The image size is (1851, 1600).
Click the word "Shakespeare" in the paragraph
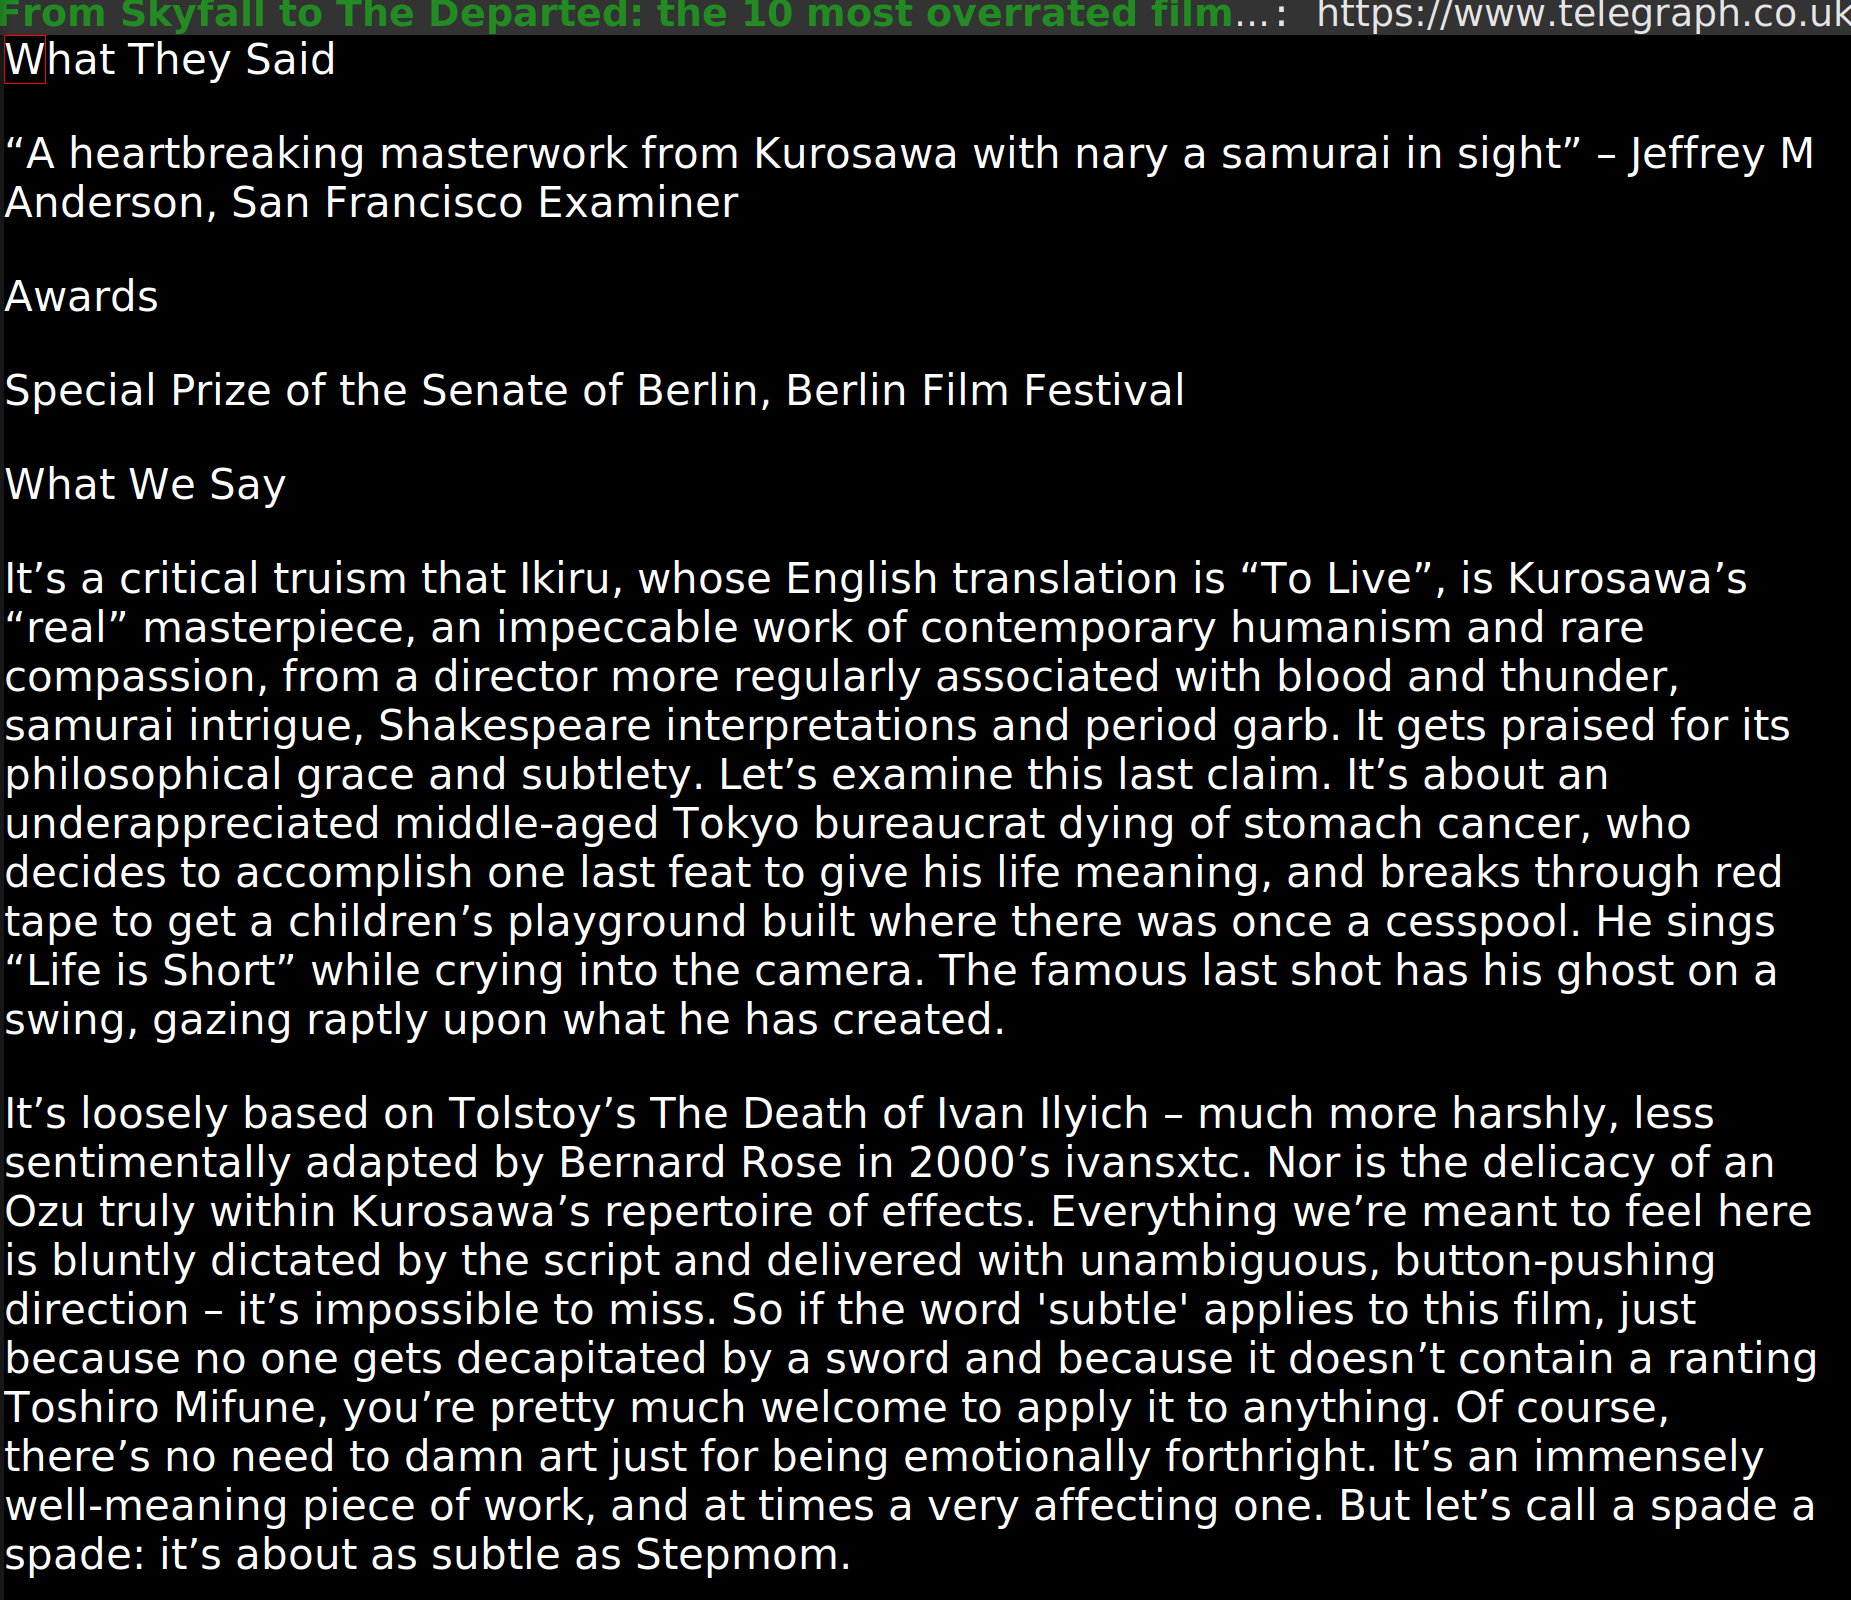point(515,726)
